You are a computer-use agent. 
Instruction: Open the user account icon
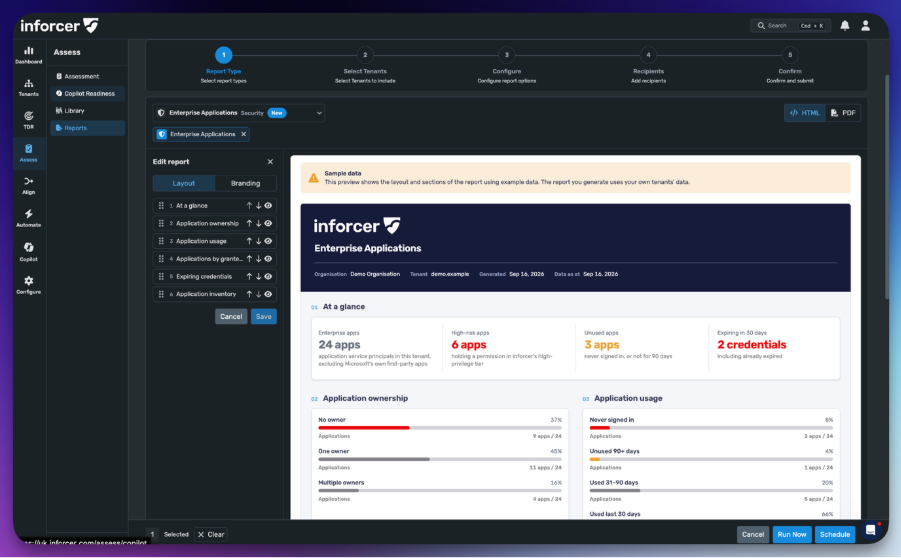click(x=865, y=26)
